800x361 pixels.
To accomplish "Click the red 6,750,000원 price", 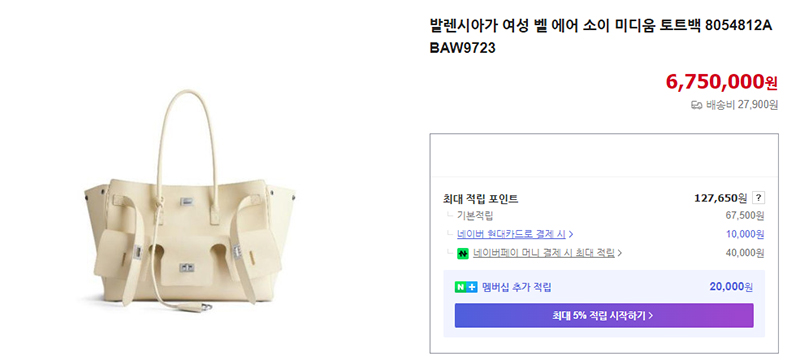I will click(721, 81).
